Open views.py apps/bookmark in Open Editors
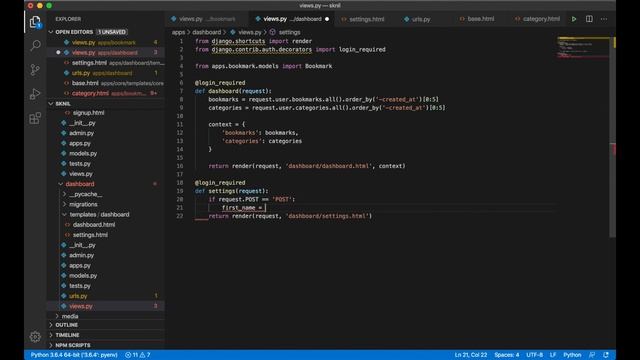The height and width of the screenshot is (360, 640). pos(106,42)
